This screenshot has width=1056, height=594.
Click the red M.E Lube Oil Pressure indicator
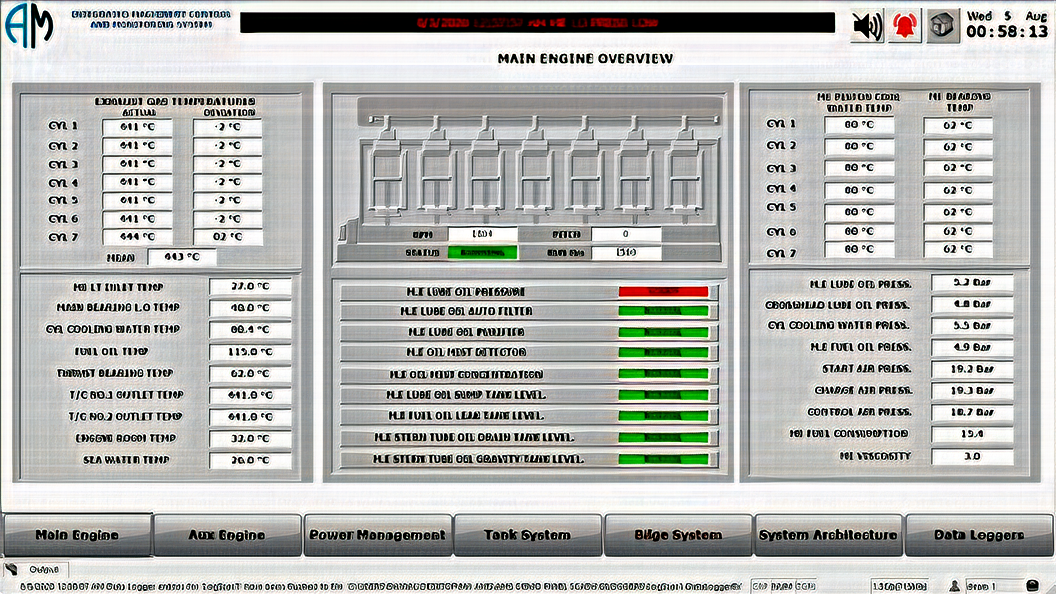tap(663, 292)
